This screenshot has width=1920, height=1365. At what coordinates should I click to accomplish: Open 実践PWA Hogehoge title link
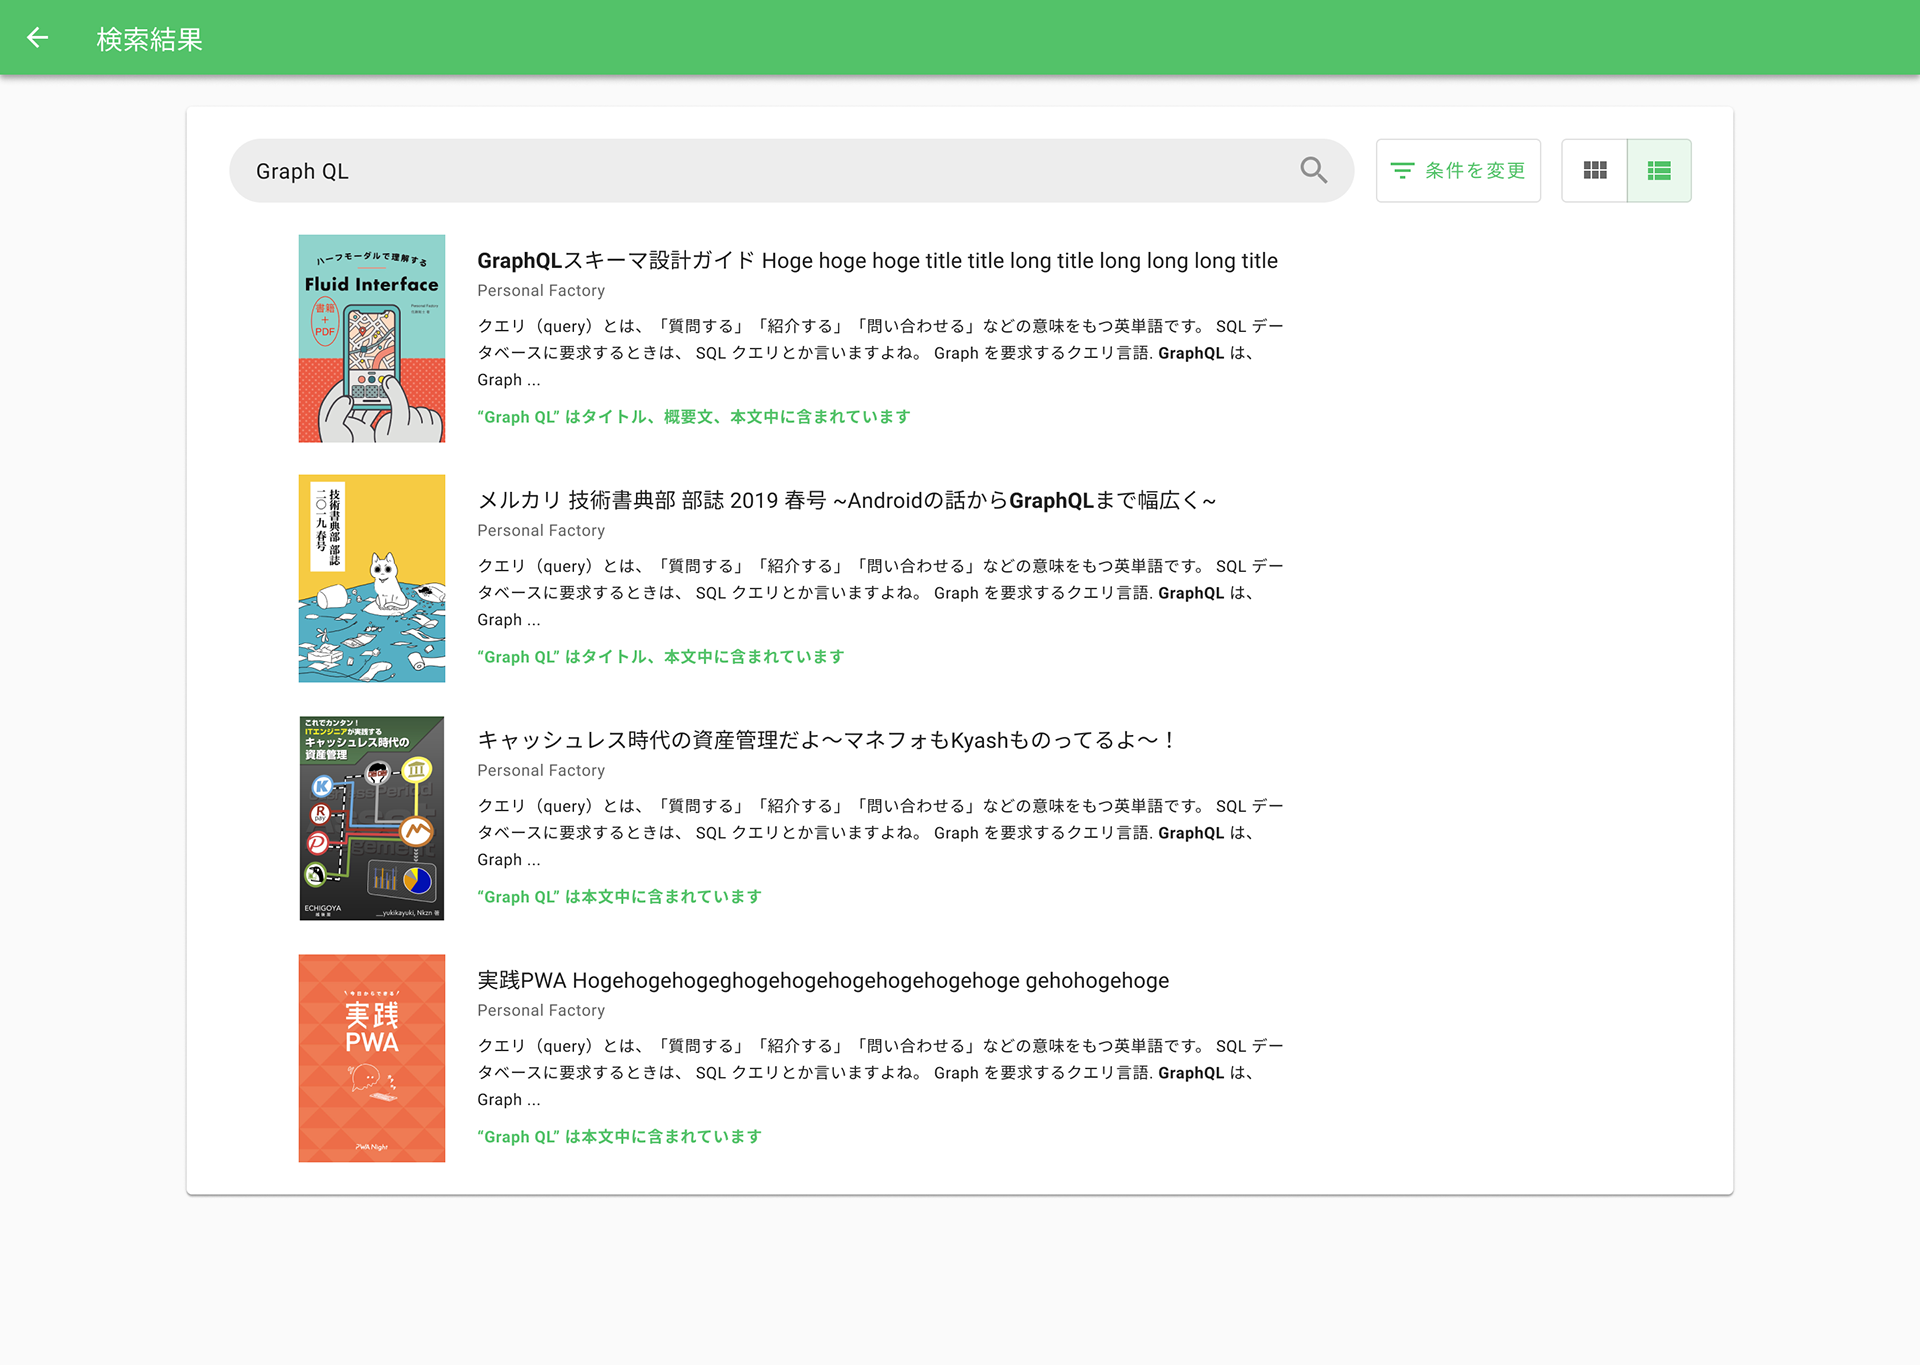[822, 981]
